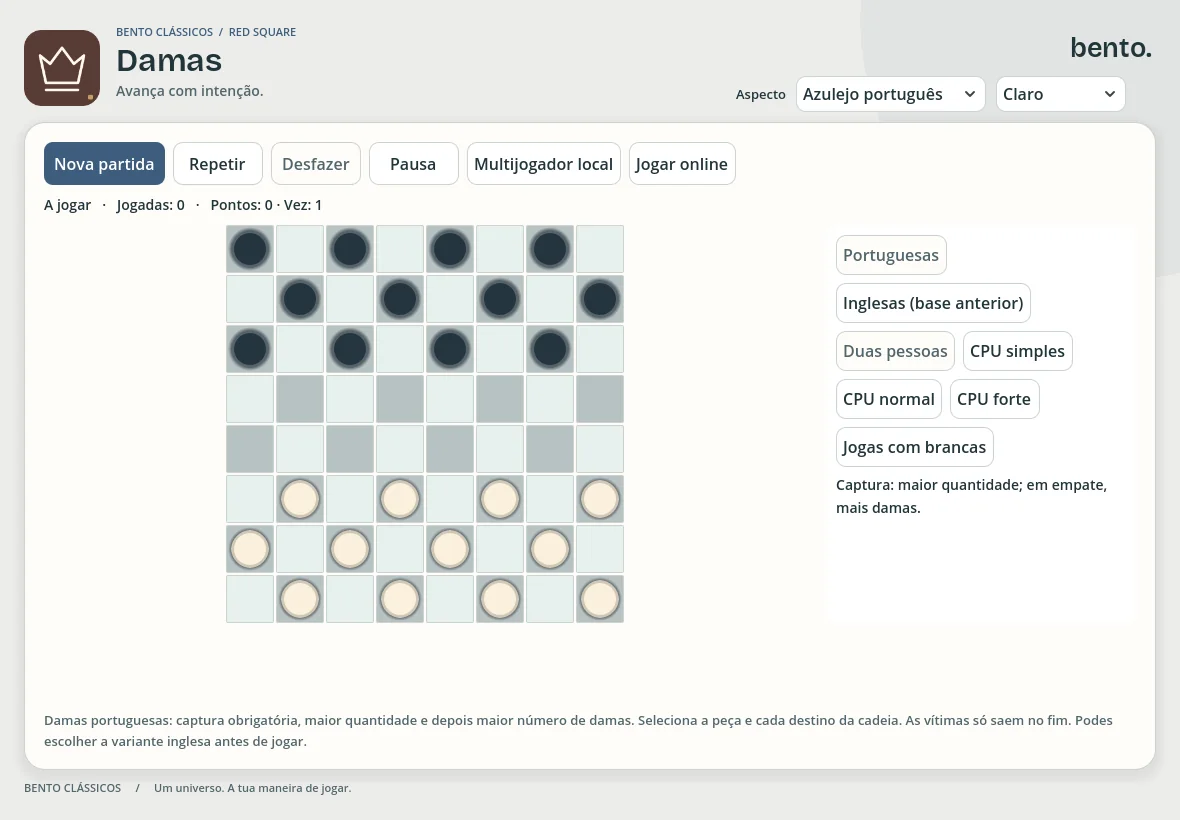Click Jogar online button
Screen dimensions: 1180x820
682,164
